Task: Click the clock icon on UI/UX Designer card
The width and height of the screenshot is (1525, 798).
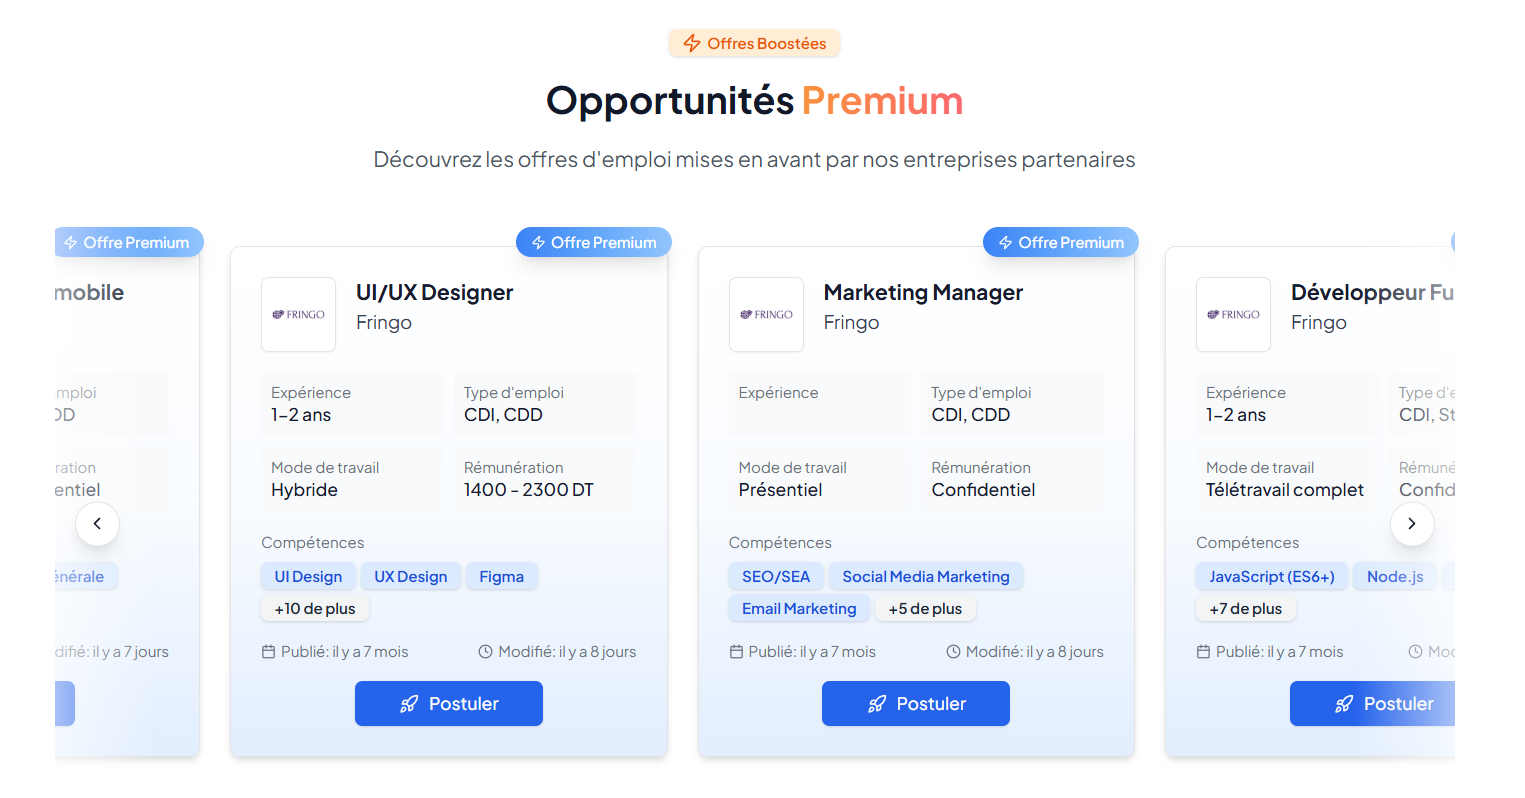Action: click(485, 652)
